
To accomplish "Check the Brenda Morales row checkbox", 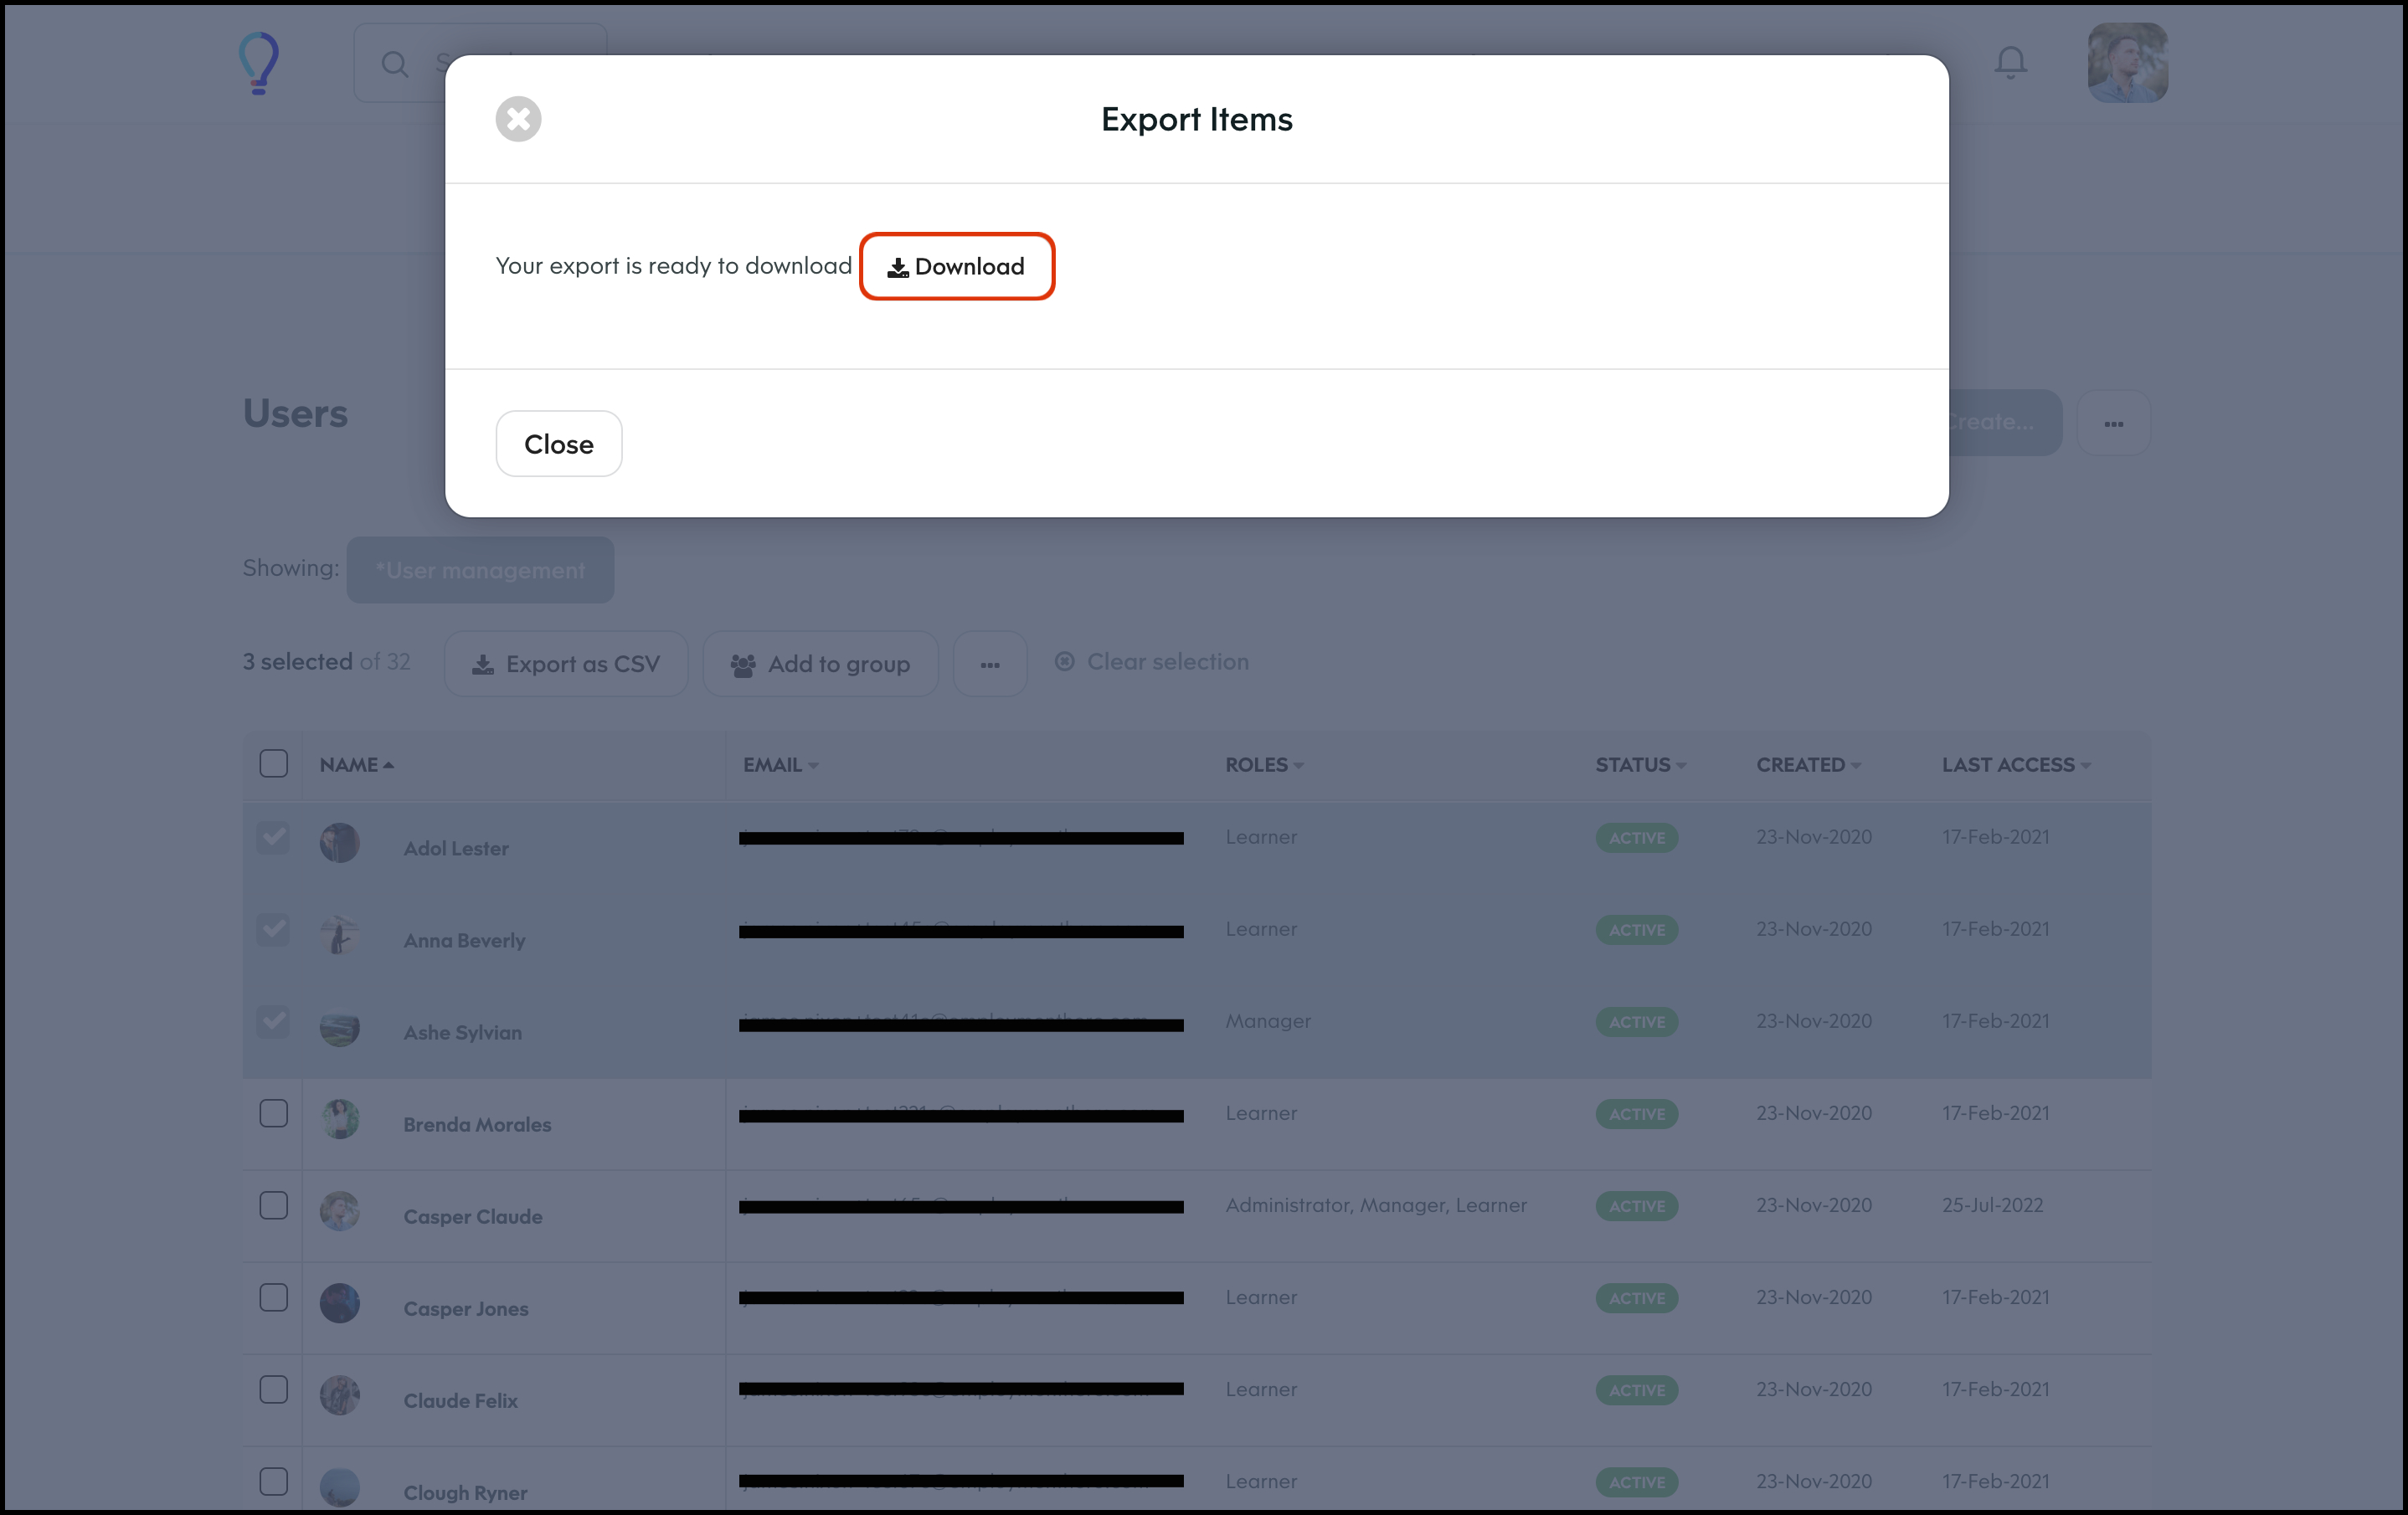I will point(273,1113).
